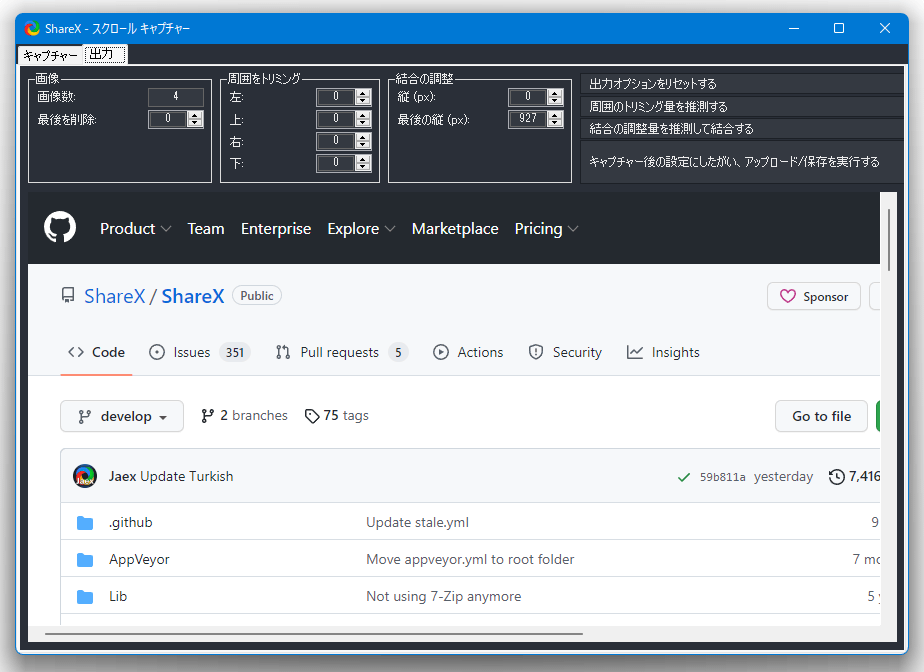Click the Code angle-brackets icon
Viewport: 924px width, 672px height.
pos(76,352)
